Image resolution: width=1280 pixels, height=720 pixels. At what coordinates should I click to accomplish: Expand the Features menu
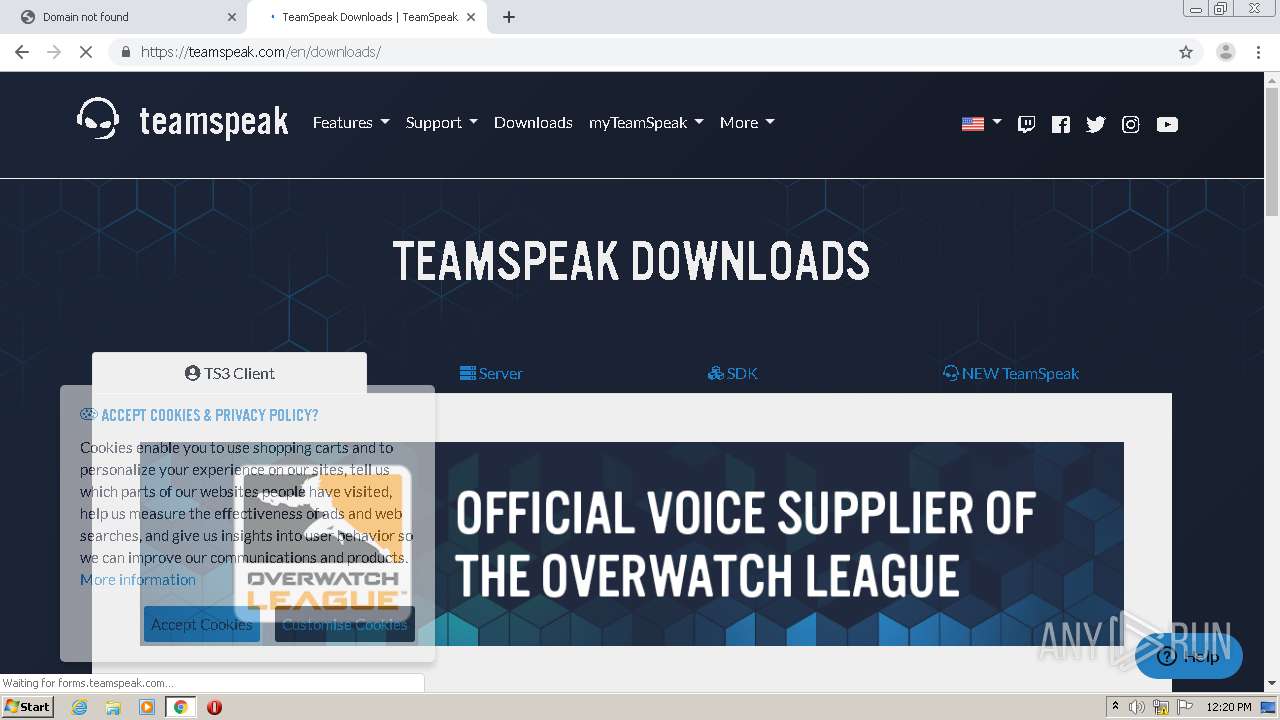(351, 122)
